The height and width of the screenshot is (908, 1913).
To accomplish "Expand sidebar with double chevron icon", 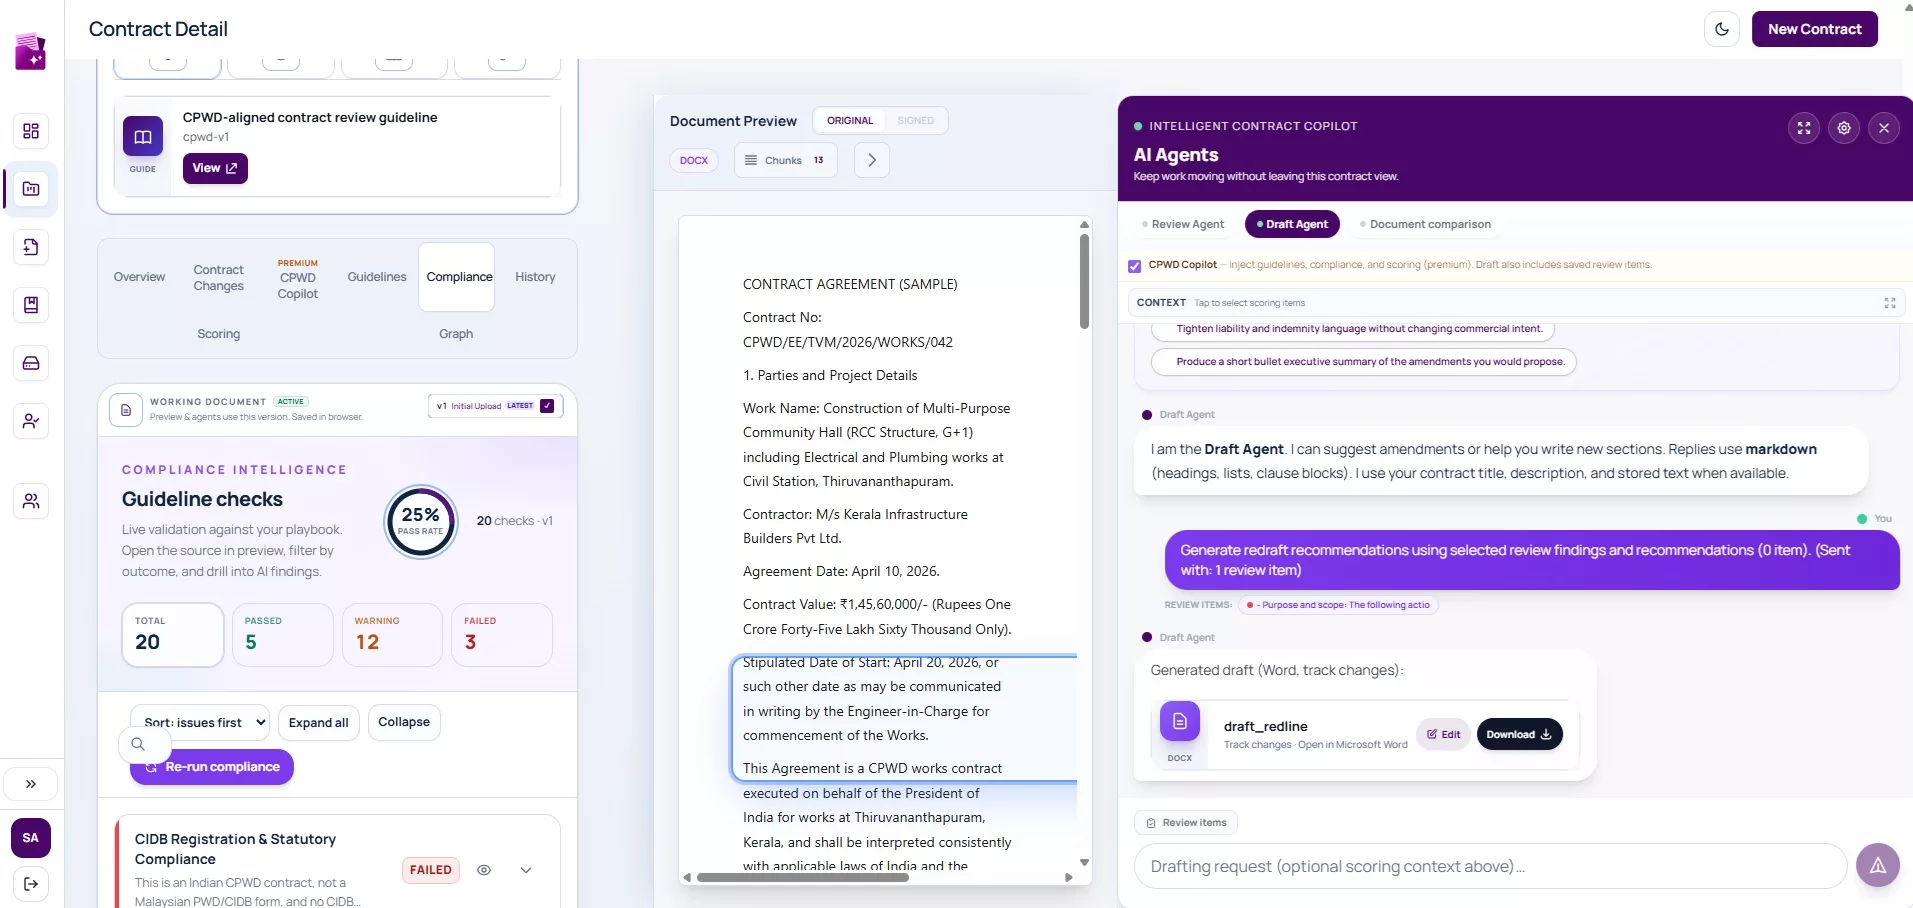I will 31,784.
